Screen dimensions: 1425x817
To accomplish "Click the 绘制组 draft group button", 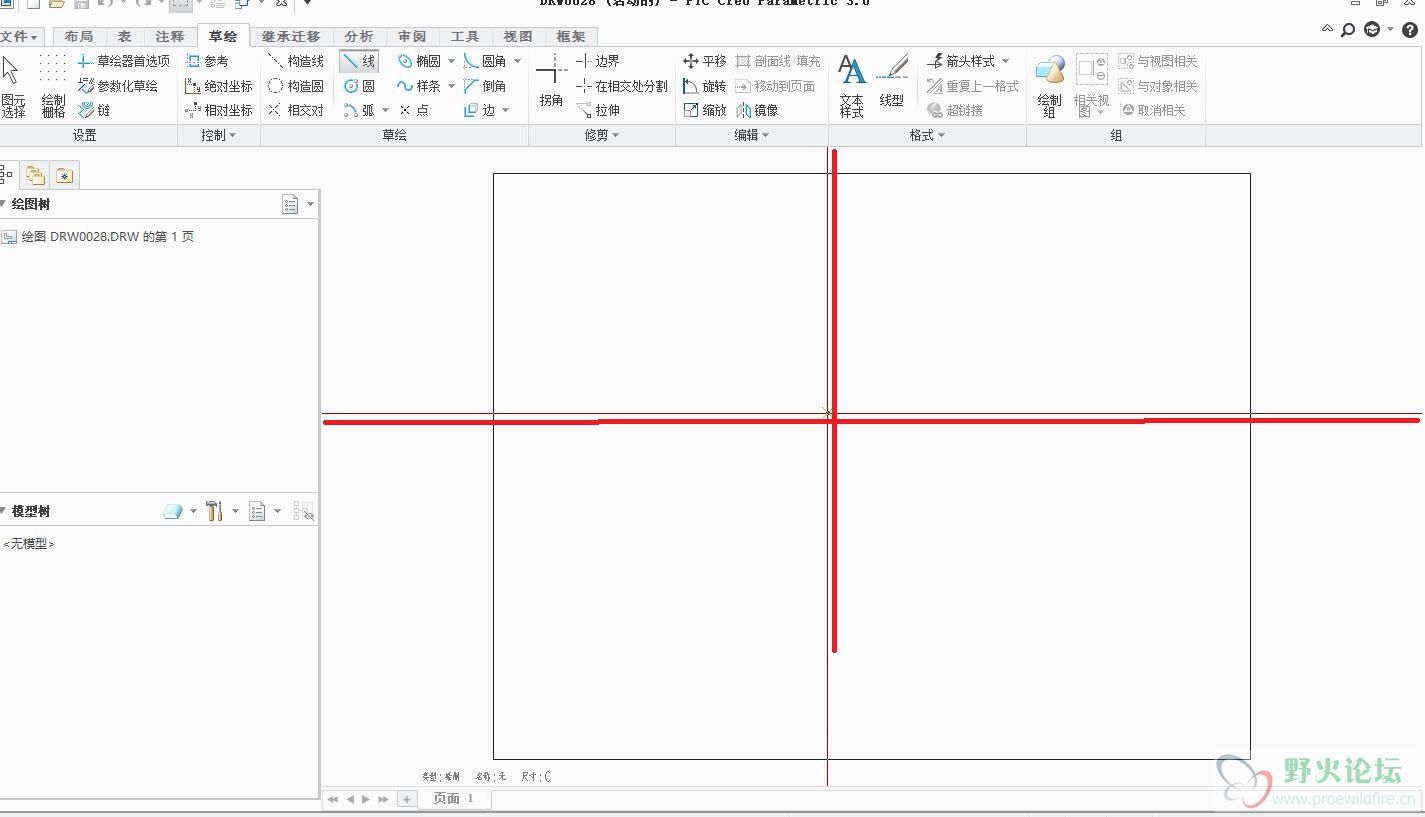I will pyautogui.click(x=1049, y=86).
